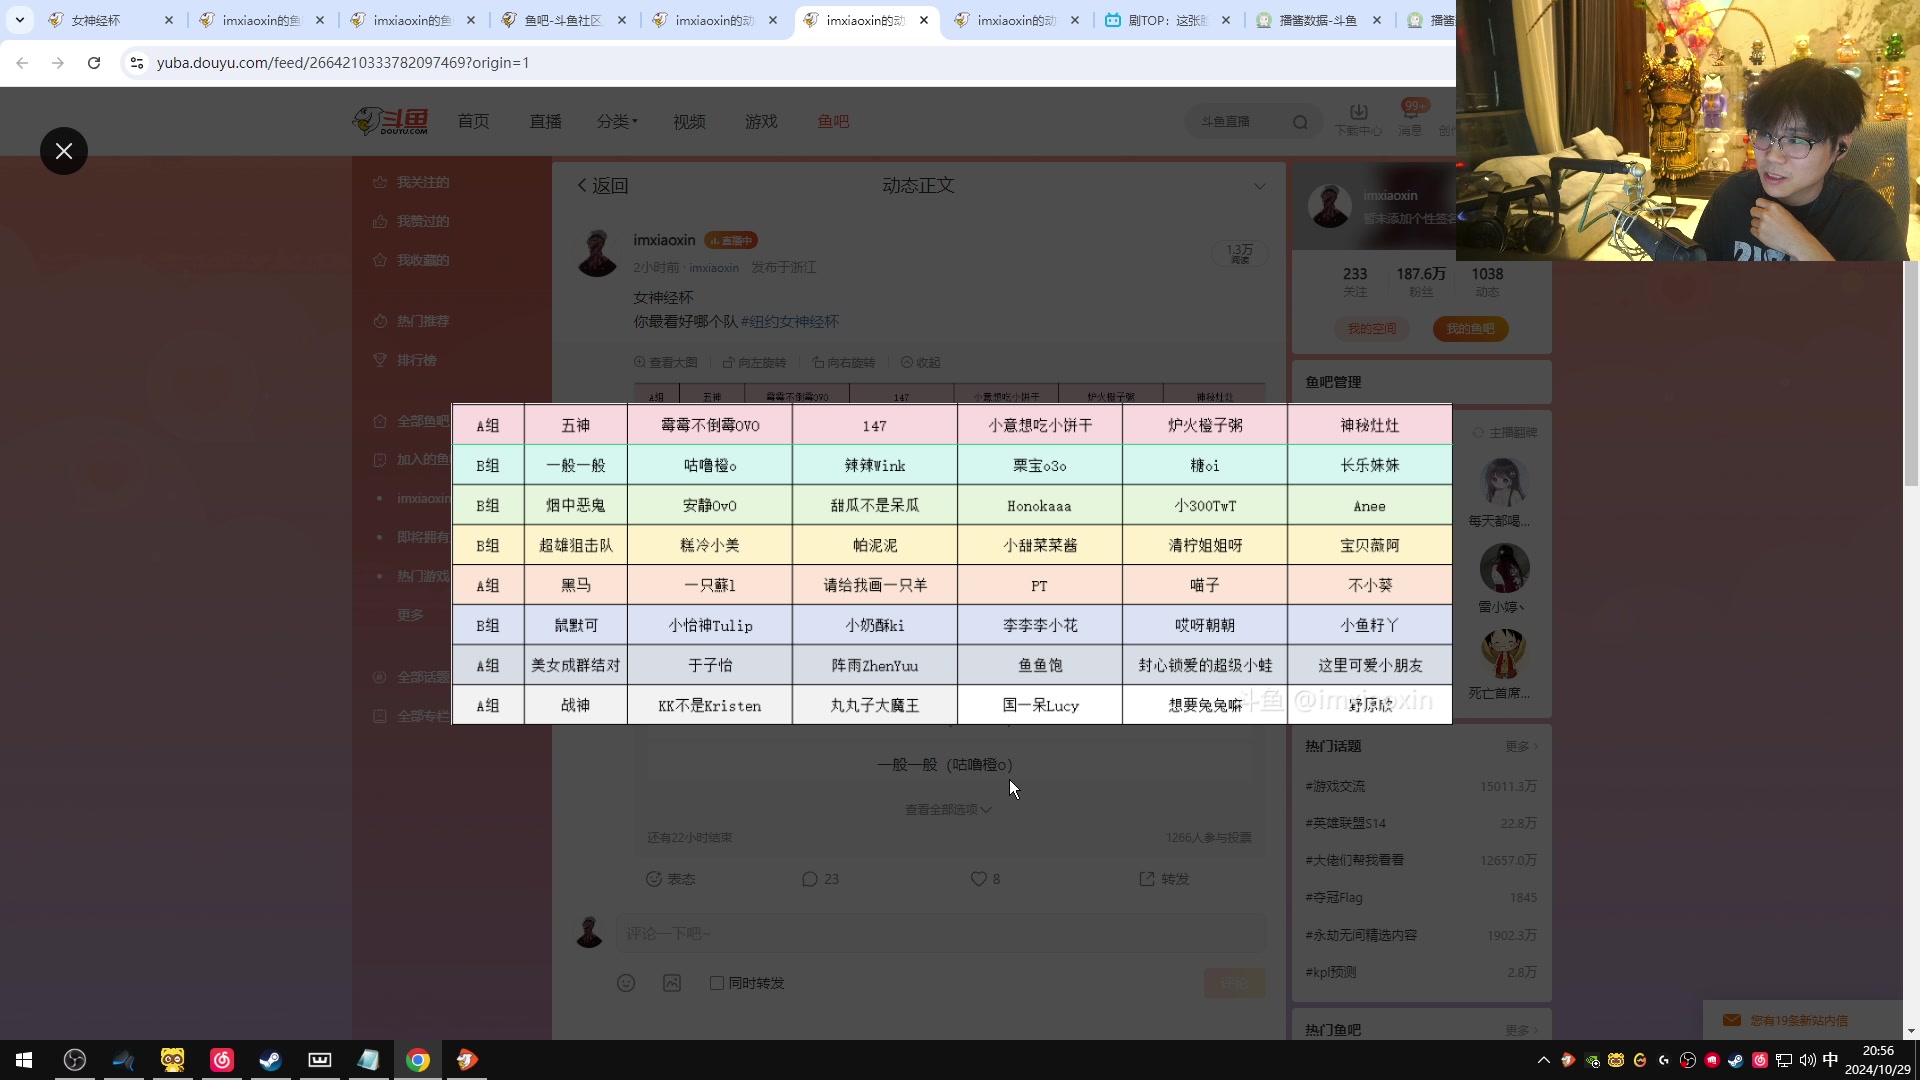1920x1080 pixels.
Task: Collapse image with 收起
Action: [920, 363]
